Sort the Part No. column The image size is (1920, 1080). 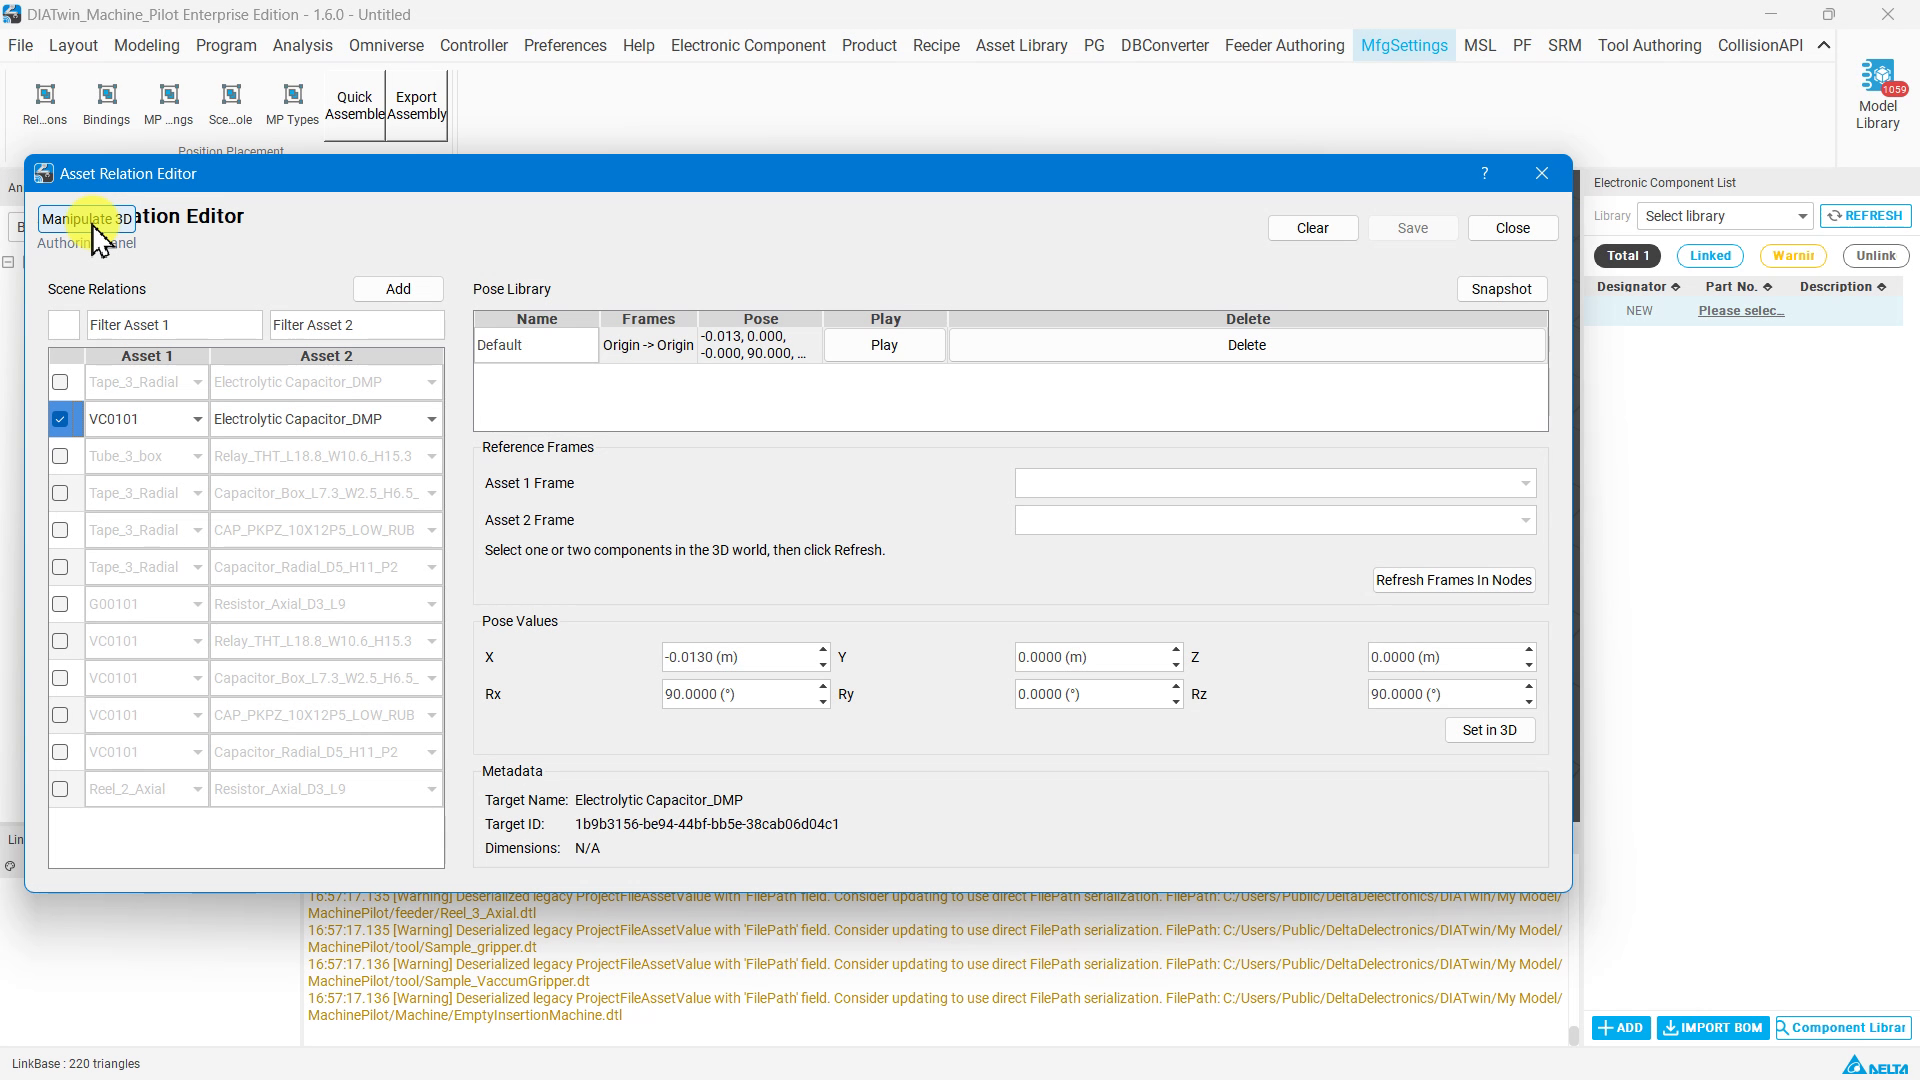(x=1738, y=287)
